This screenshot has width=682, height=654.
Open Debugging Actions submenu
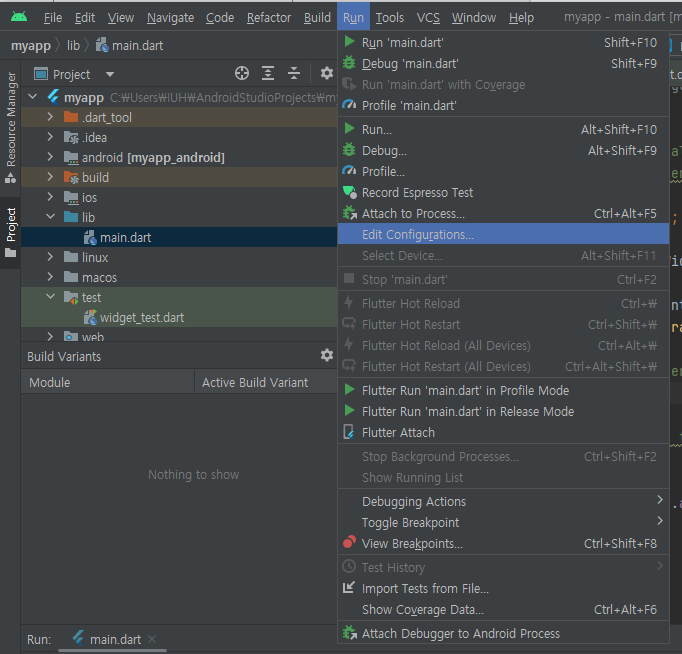pos(503,501)
